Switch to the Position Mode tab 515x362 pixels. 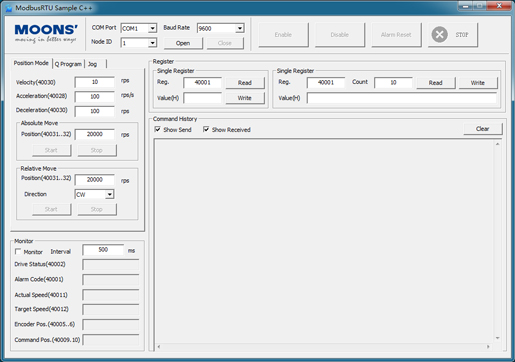coord(31,63)
